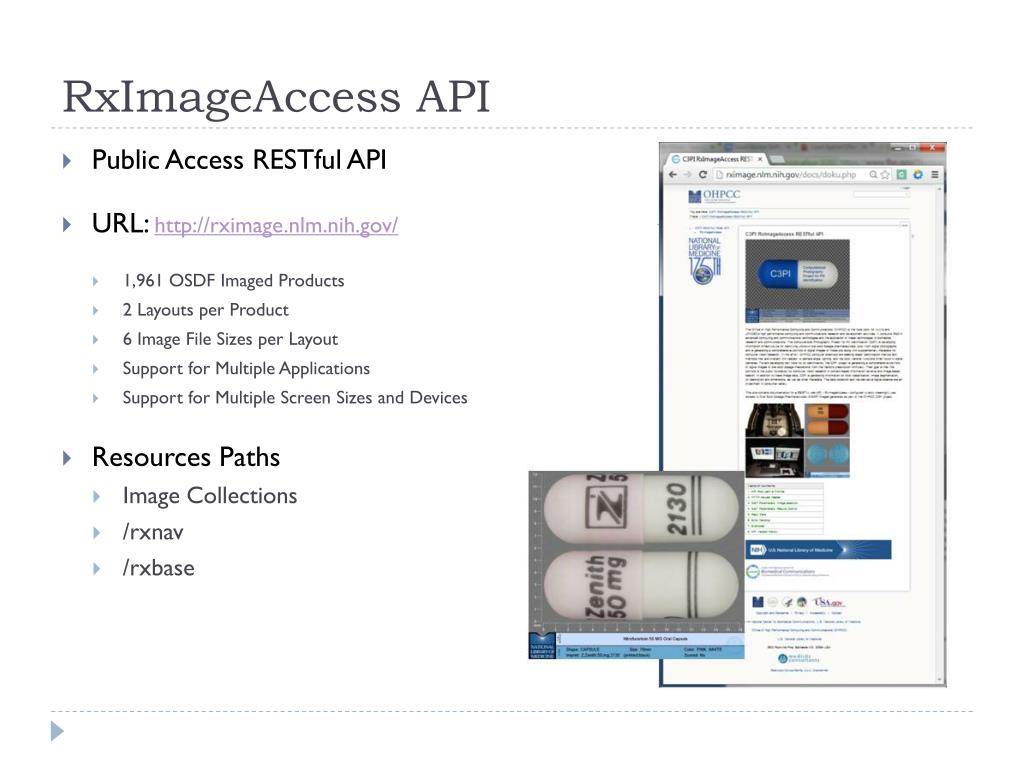Click the browser back arrow
1024x768 pixels.
(673, 174)
